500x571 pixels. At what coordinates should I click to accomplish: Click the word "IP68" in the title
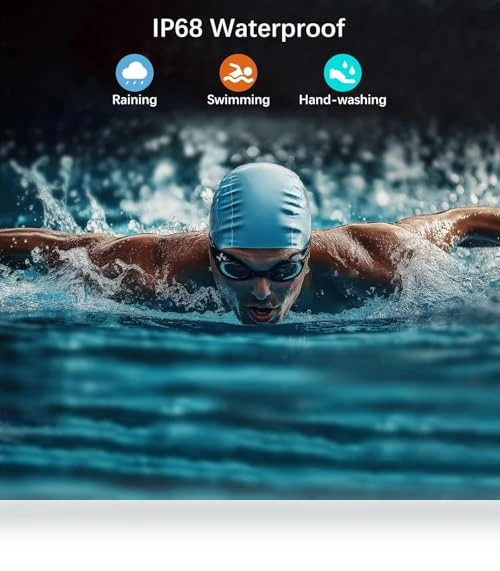click(x=177, y=28)
